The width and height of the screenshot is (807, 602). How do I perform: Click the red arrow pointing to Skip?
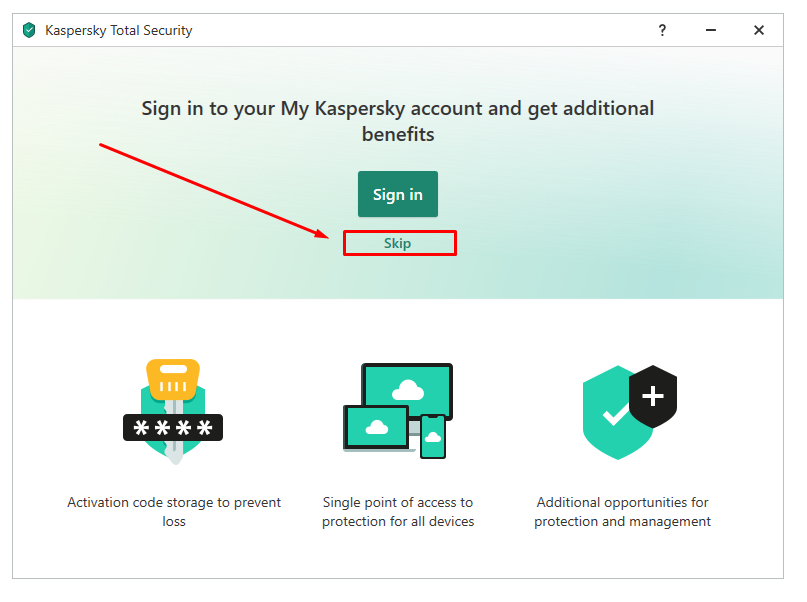click(214, 191)
